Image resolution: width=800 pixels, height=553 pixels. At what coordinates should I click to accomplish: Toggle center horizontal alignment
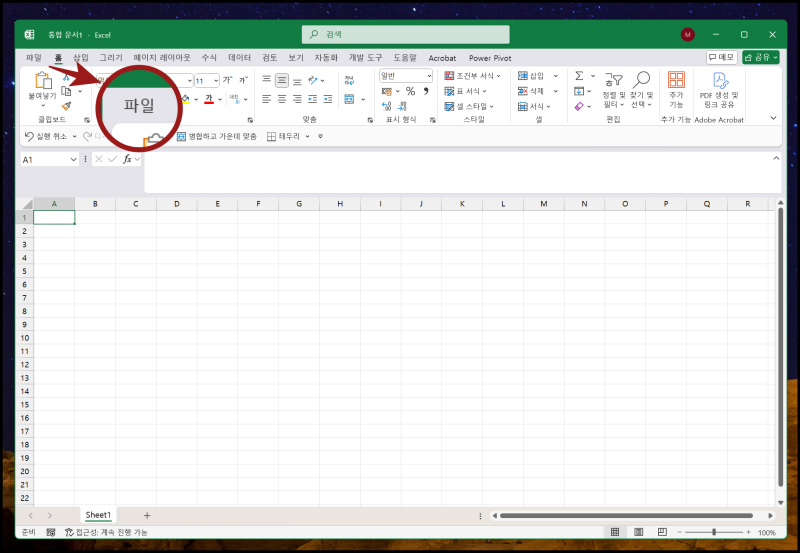282,99
